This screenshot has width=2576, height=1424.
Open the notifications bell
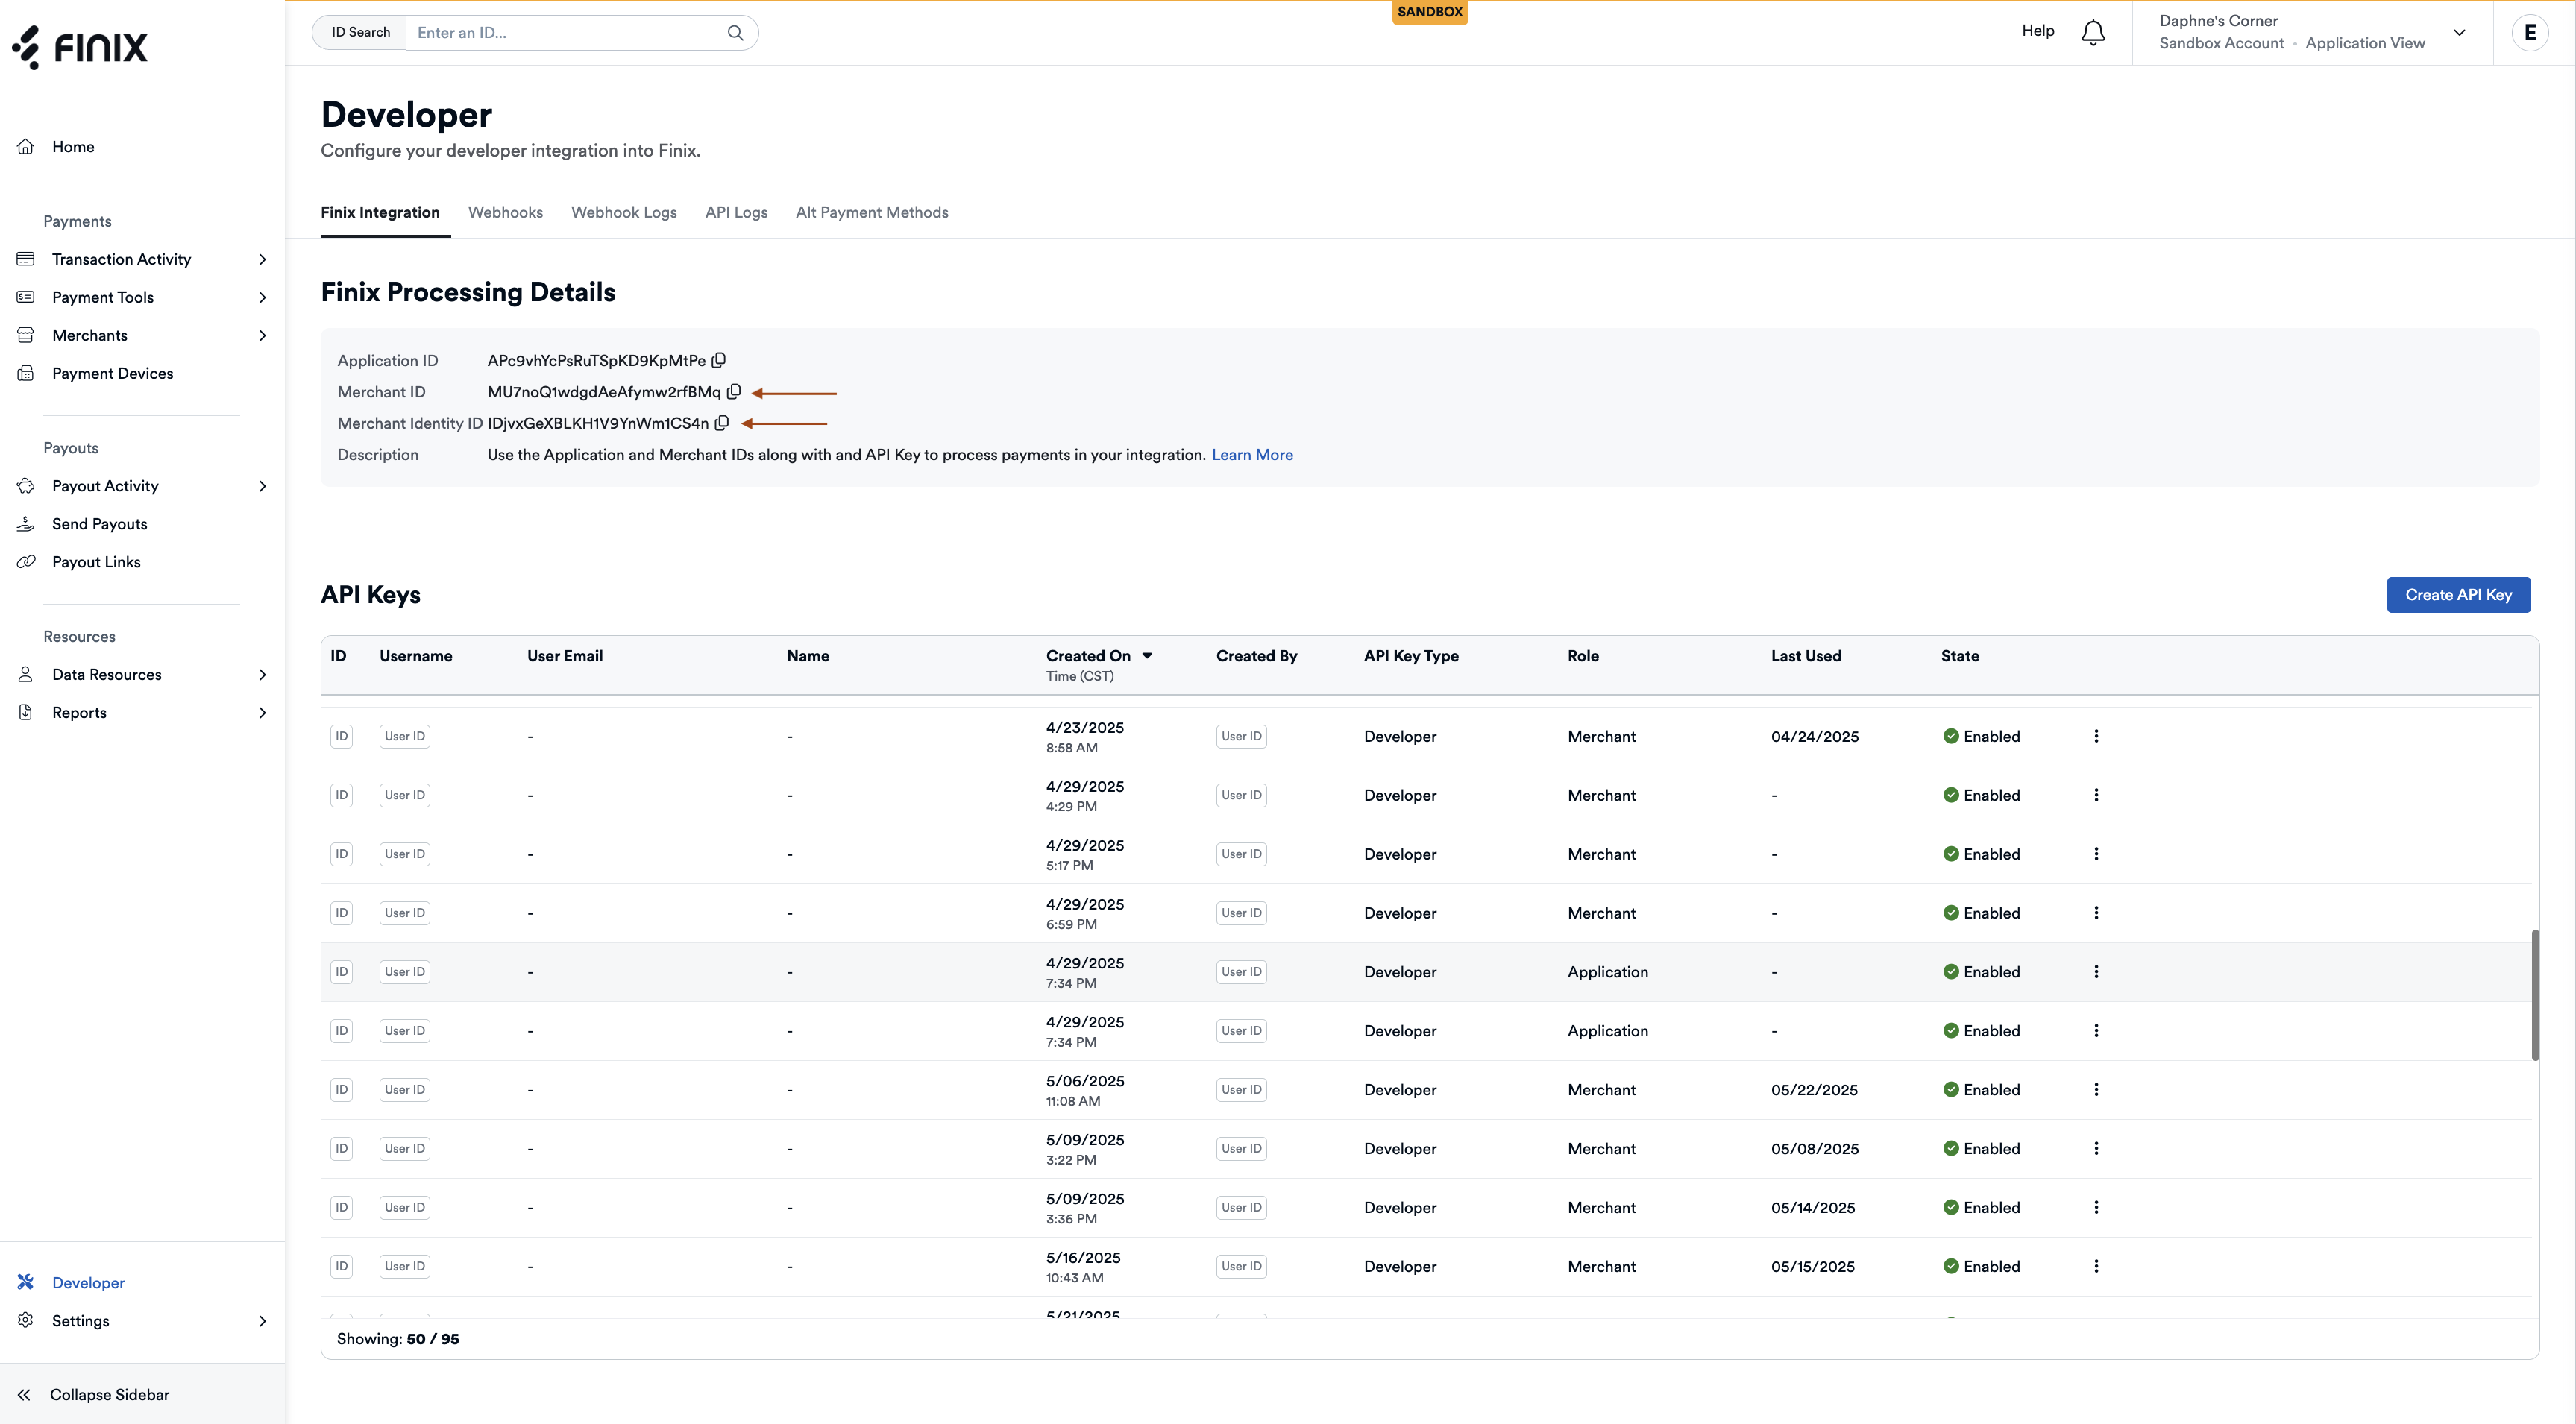point(2092,32)
